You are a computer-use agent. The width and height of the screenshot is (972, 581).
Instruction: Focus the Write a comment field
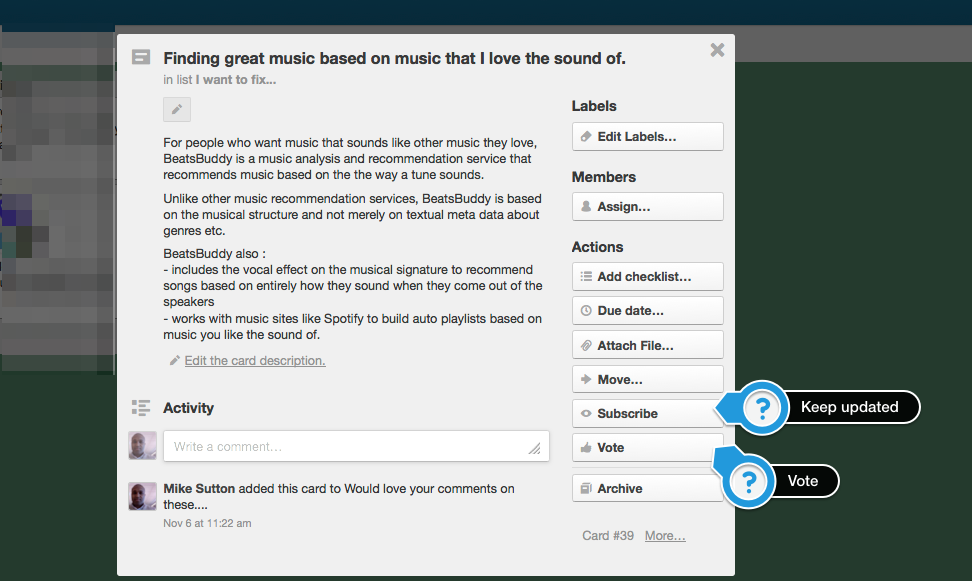click(356, 446)
